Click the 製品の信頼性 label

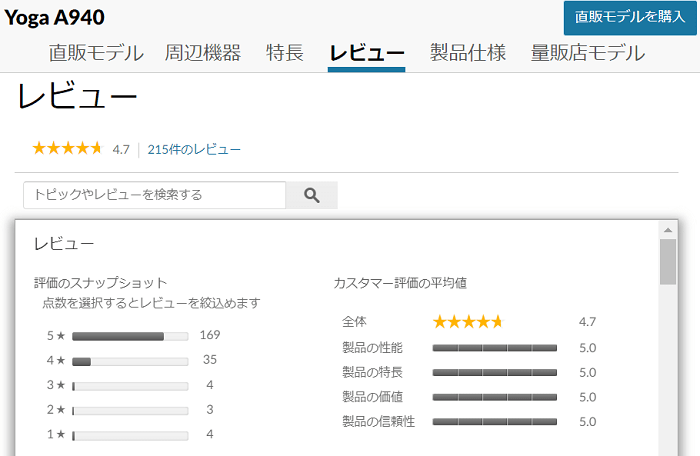point(379,421)
